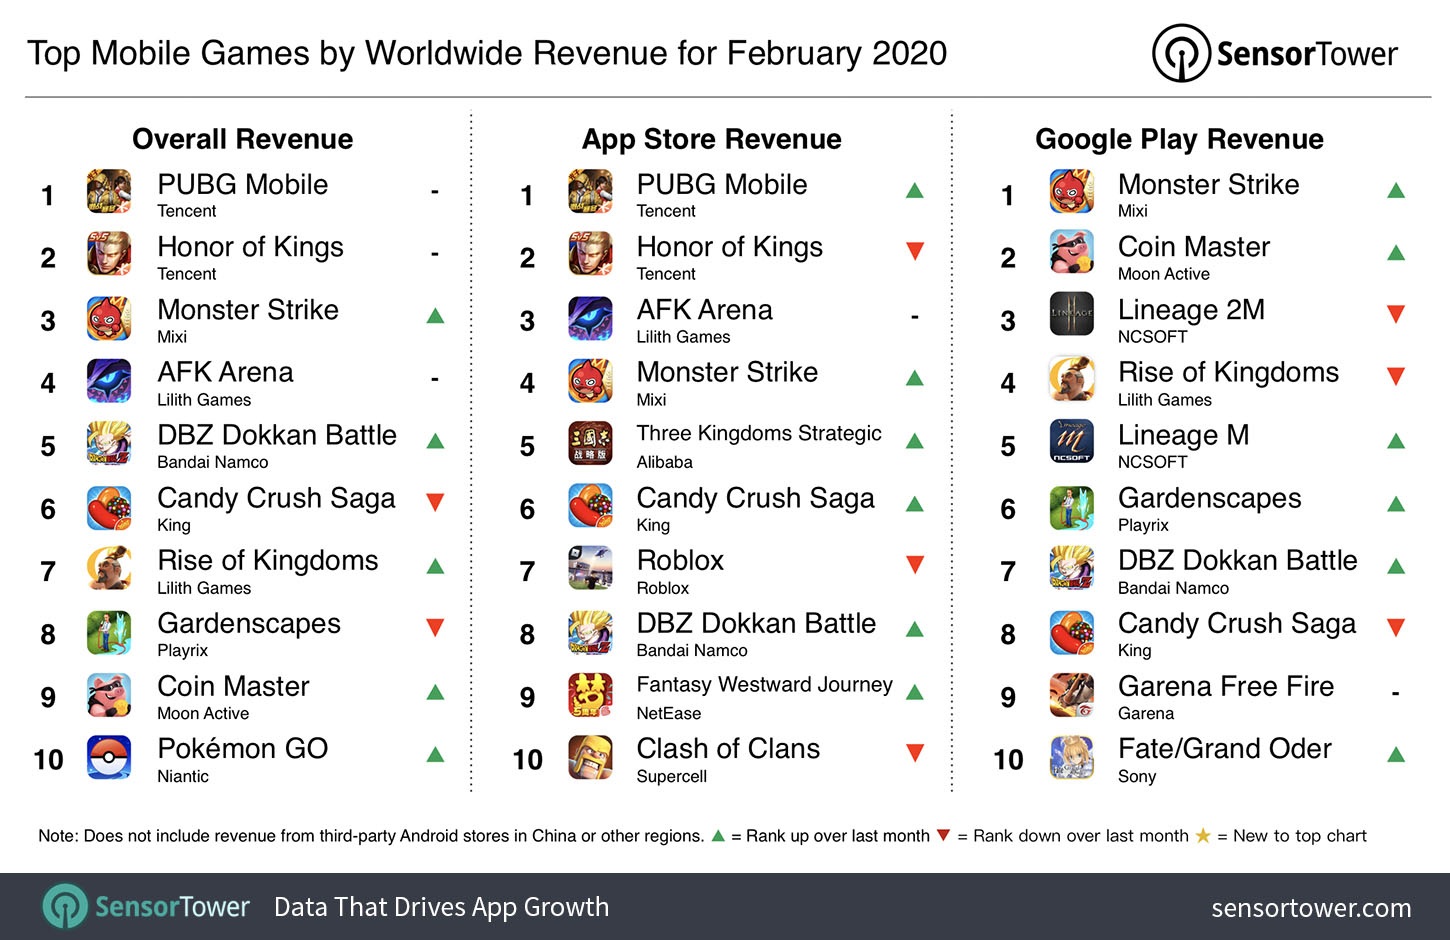Click the Roblox game icon
The height and width of the screenshot is (940, 1450).
[x=590, y=568]
